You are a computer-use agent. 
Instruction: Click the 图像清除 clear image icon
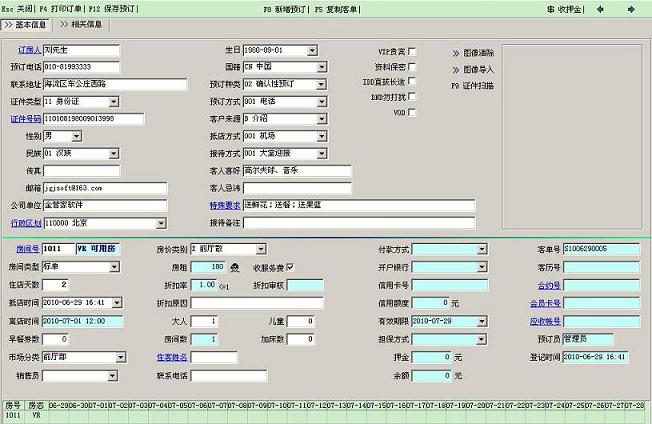coord(456,52)
